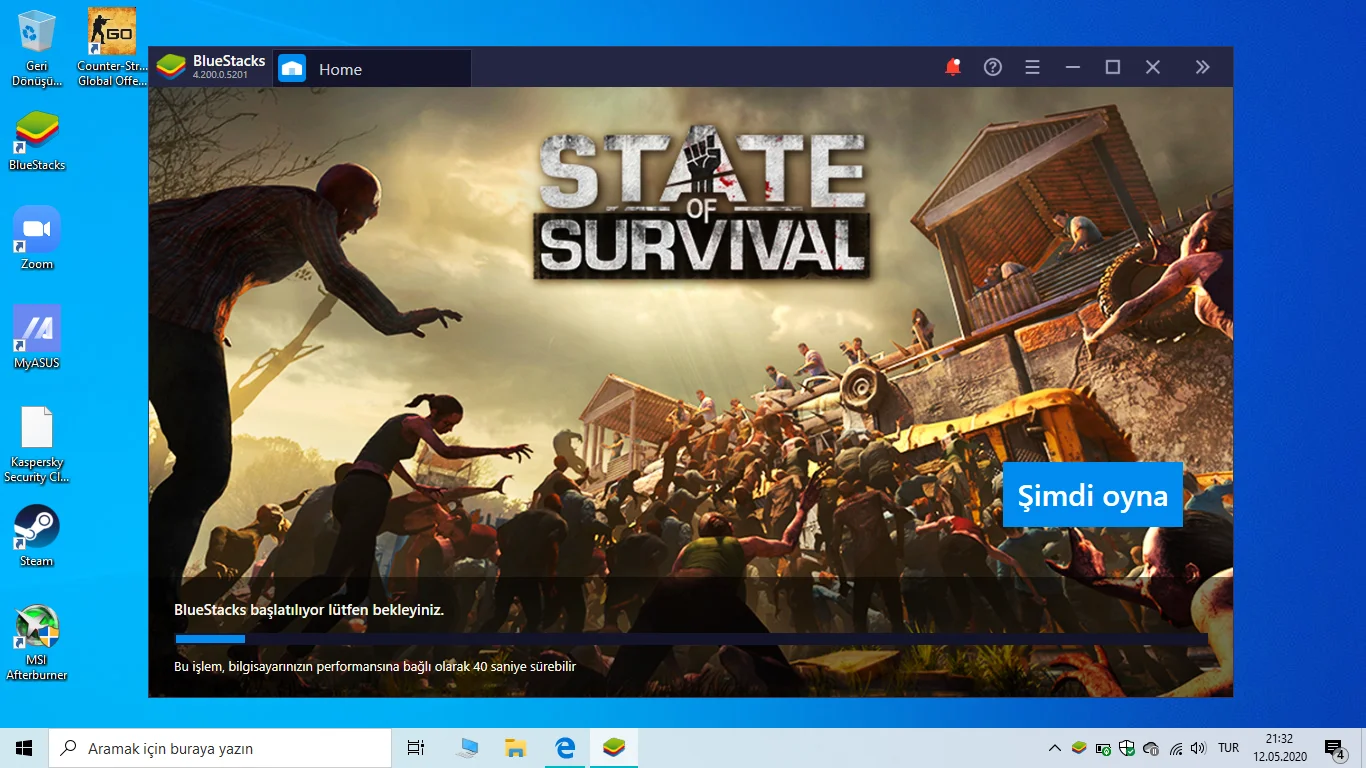Select the Steam desktop shortcut
The width and height of the screenshot is (1366, 768).
coord(37,536)
